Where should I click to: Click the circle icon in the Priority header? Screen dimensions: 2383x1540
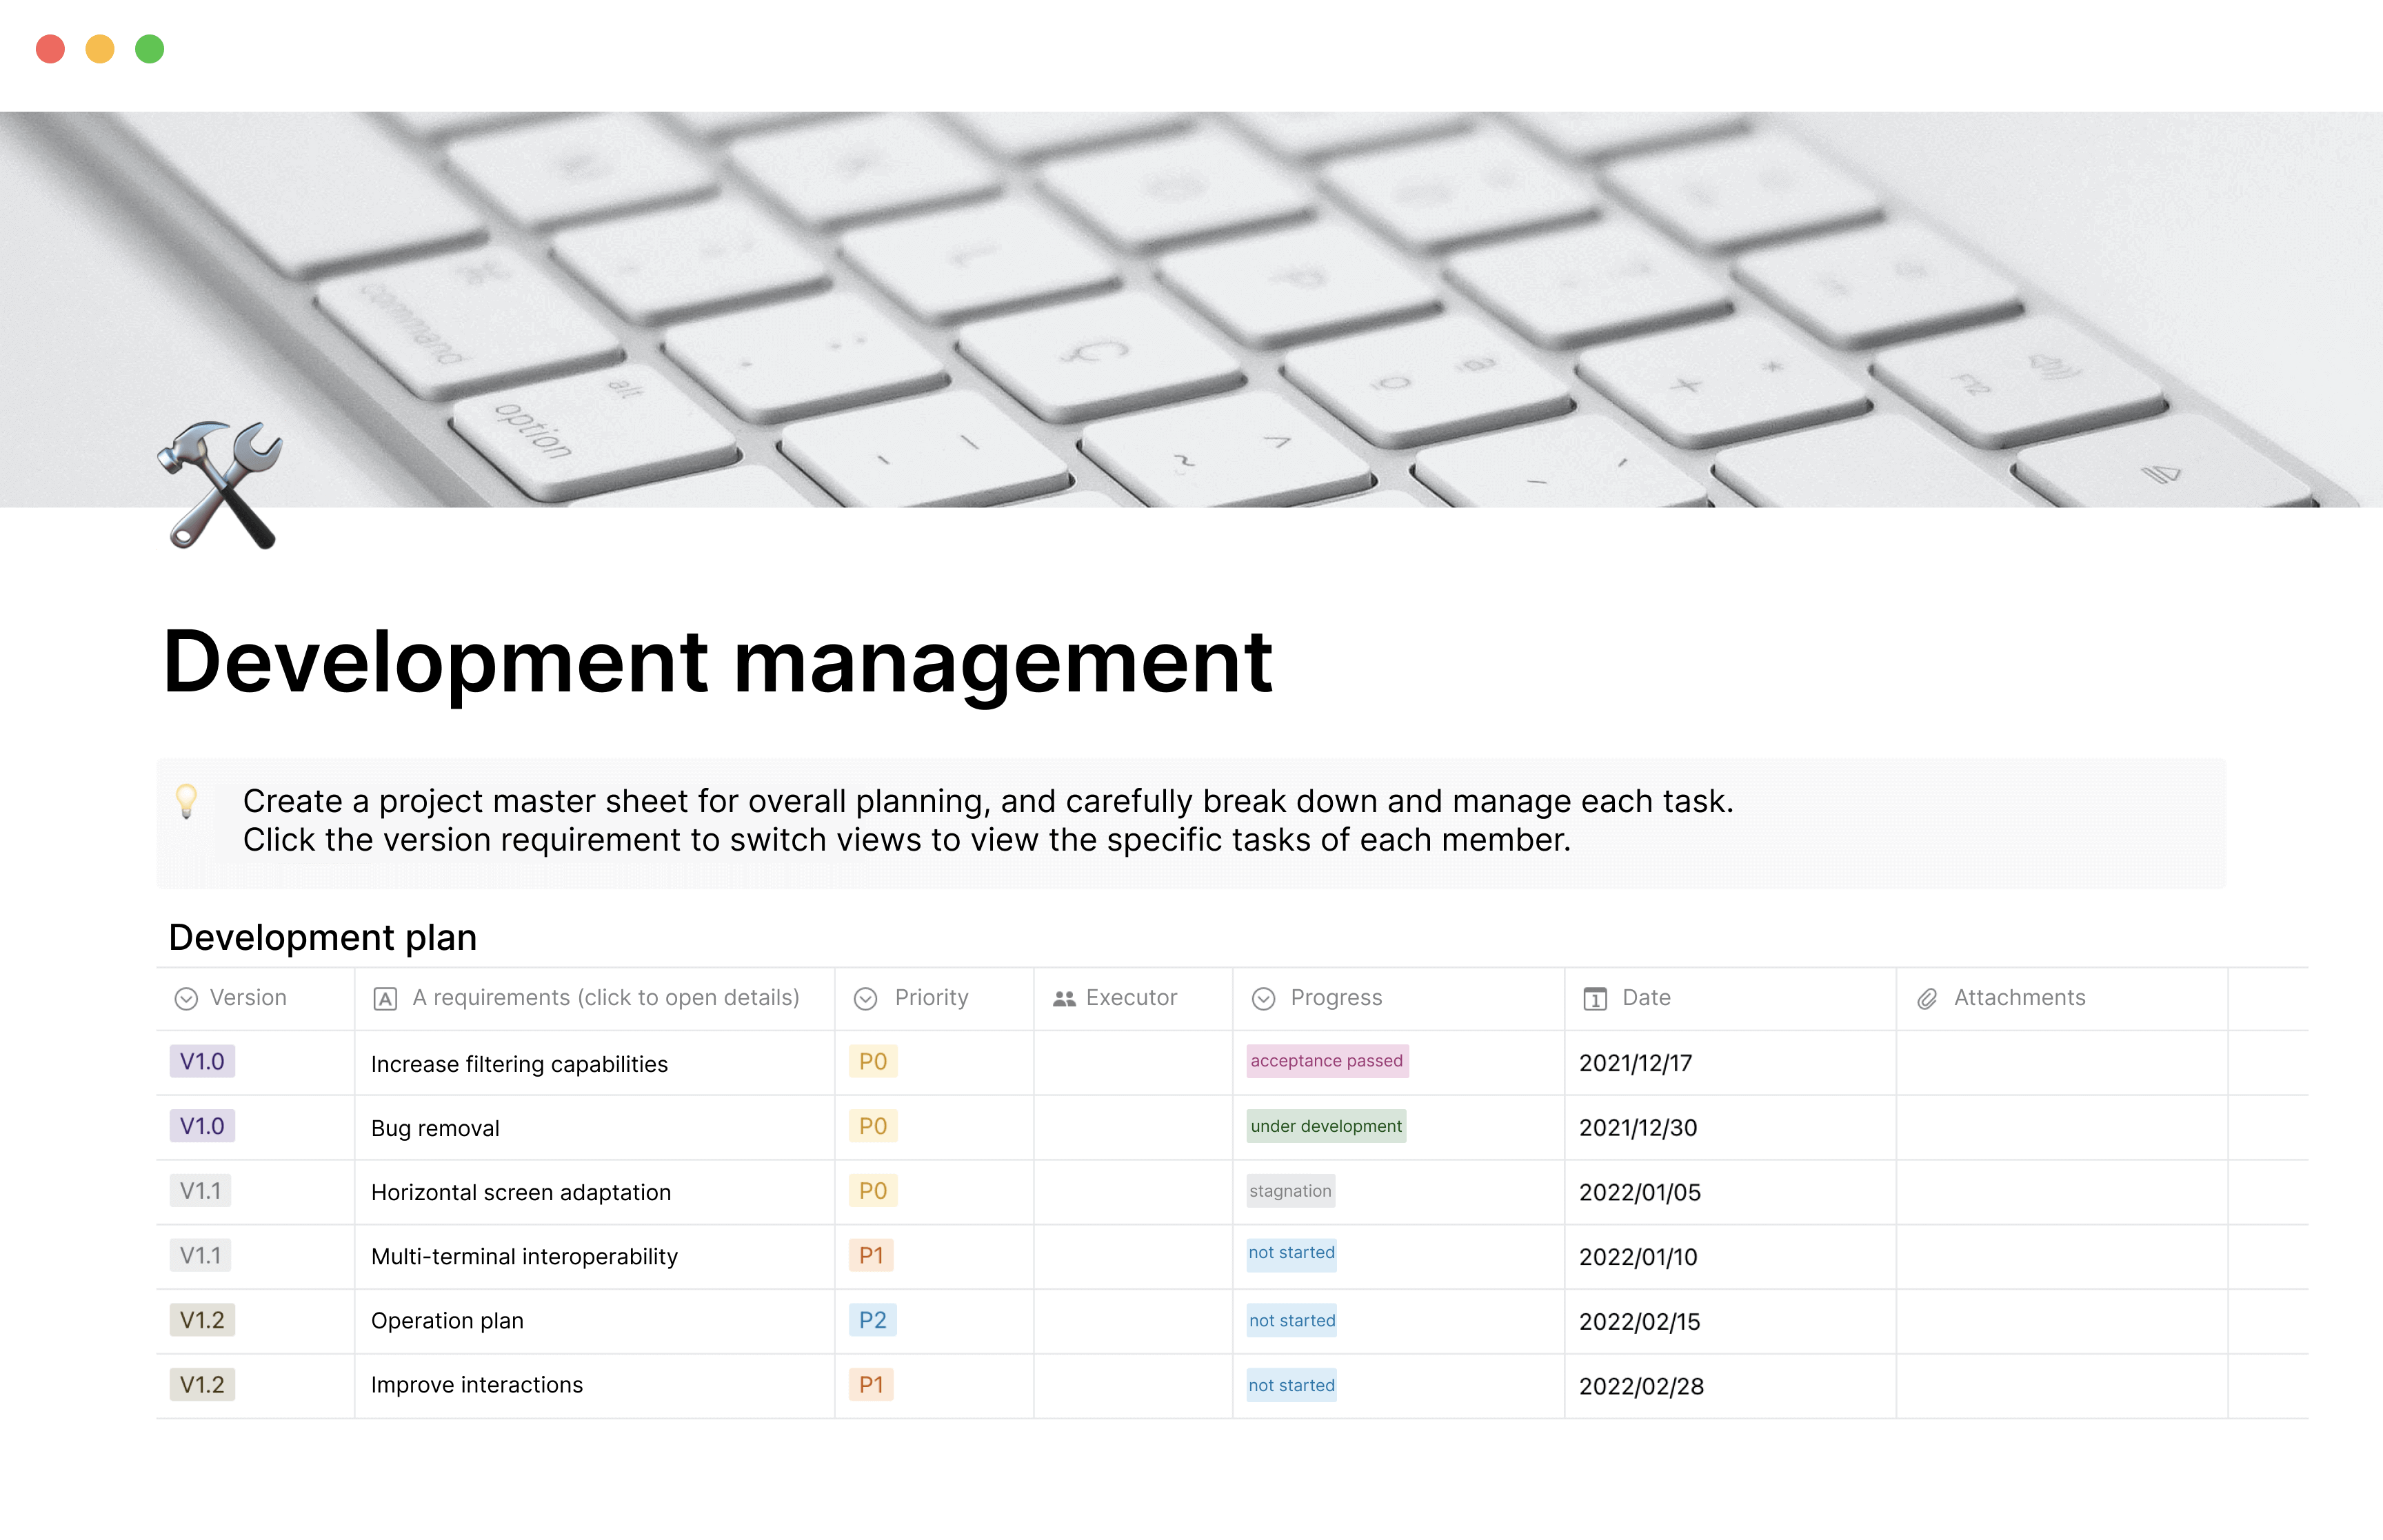pyautogui.click(x=866, y=997)
